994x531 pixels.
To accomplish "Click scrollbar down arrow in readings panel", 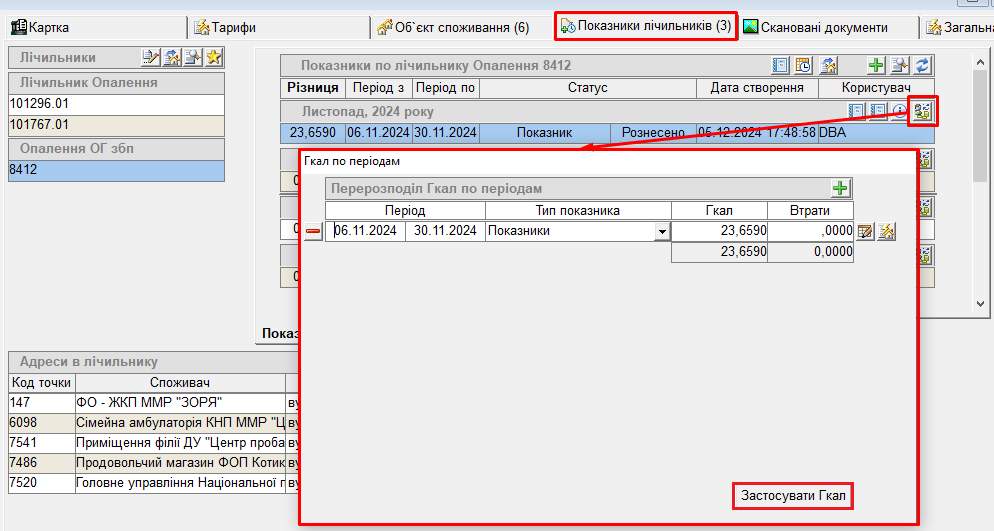I will (x=981, y=303).
